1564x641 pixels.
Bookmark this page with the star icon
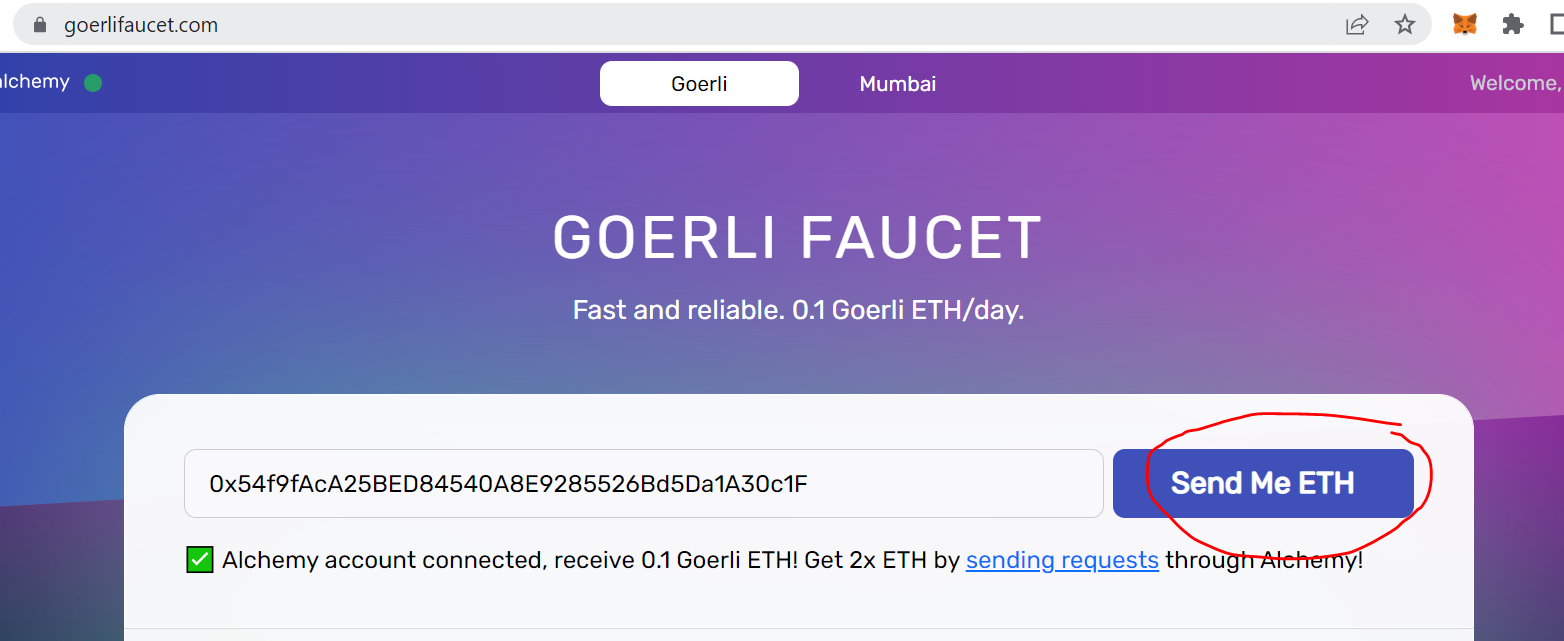coord(1405,25)
